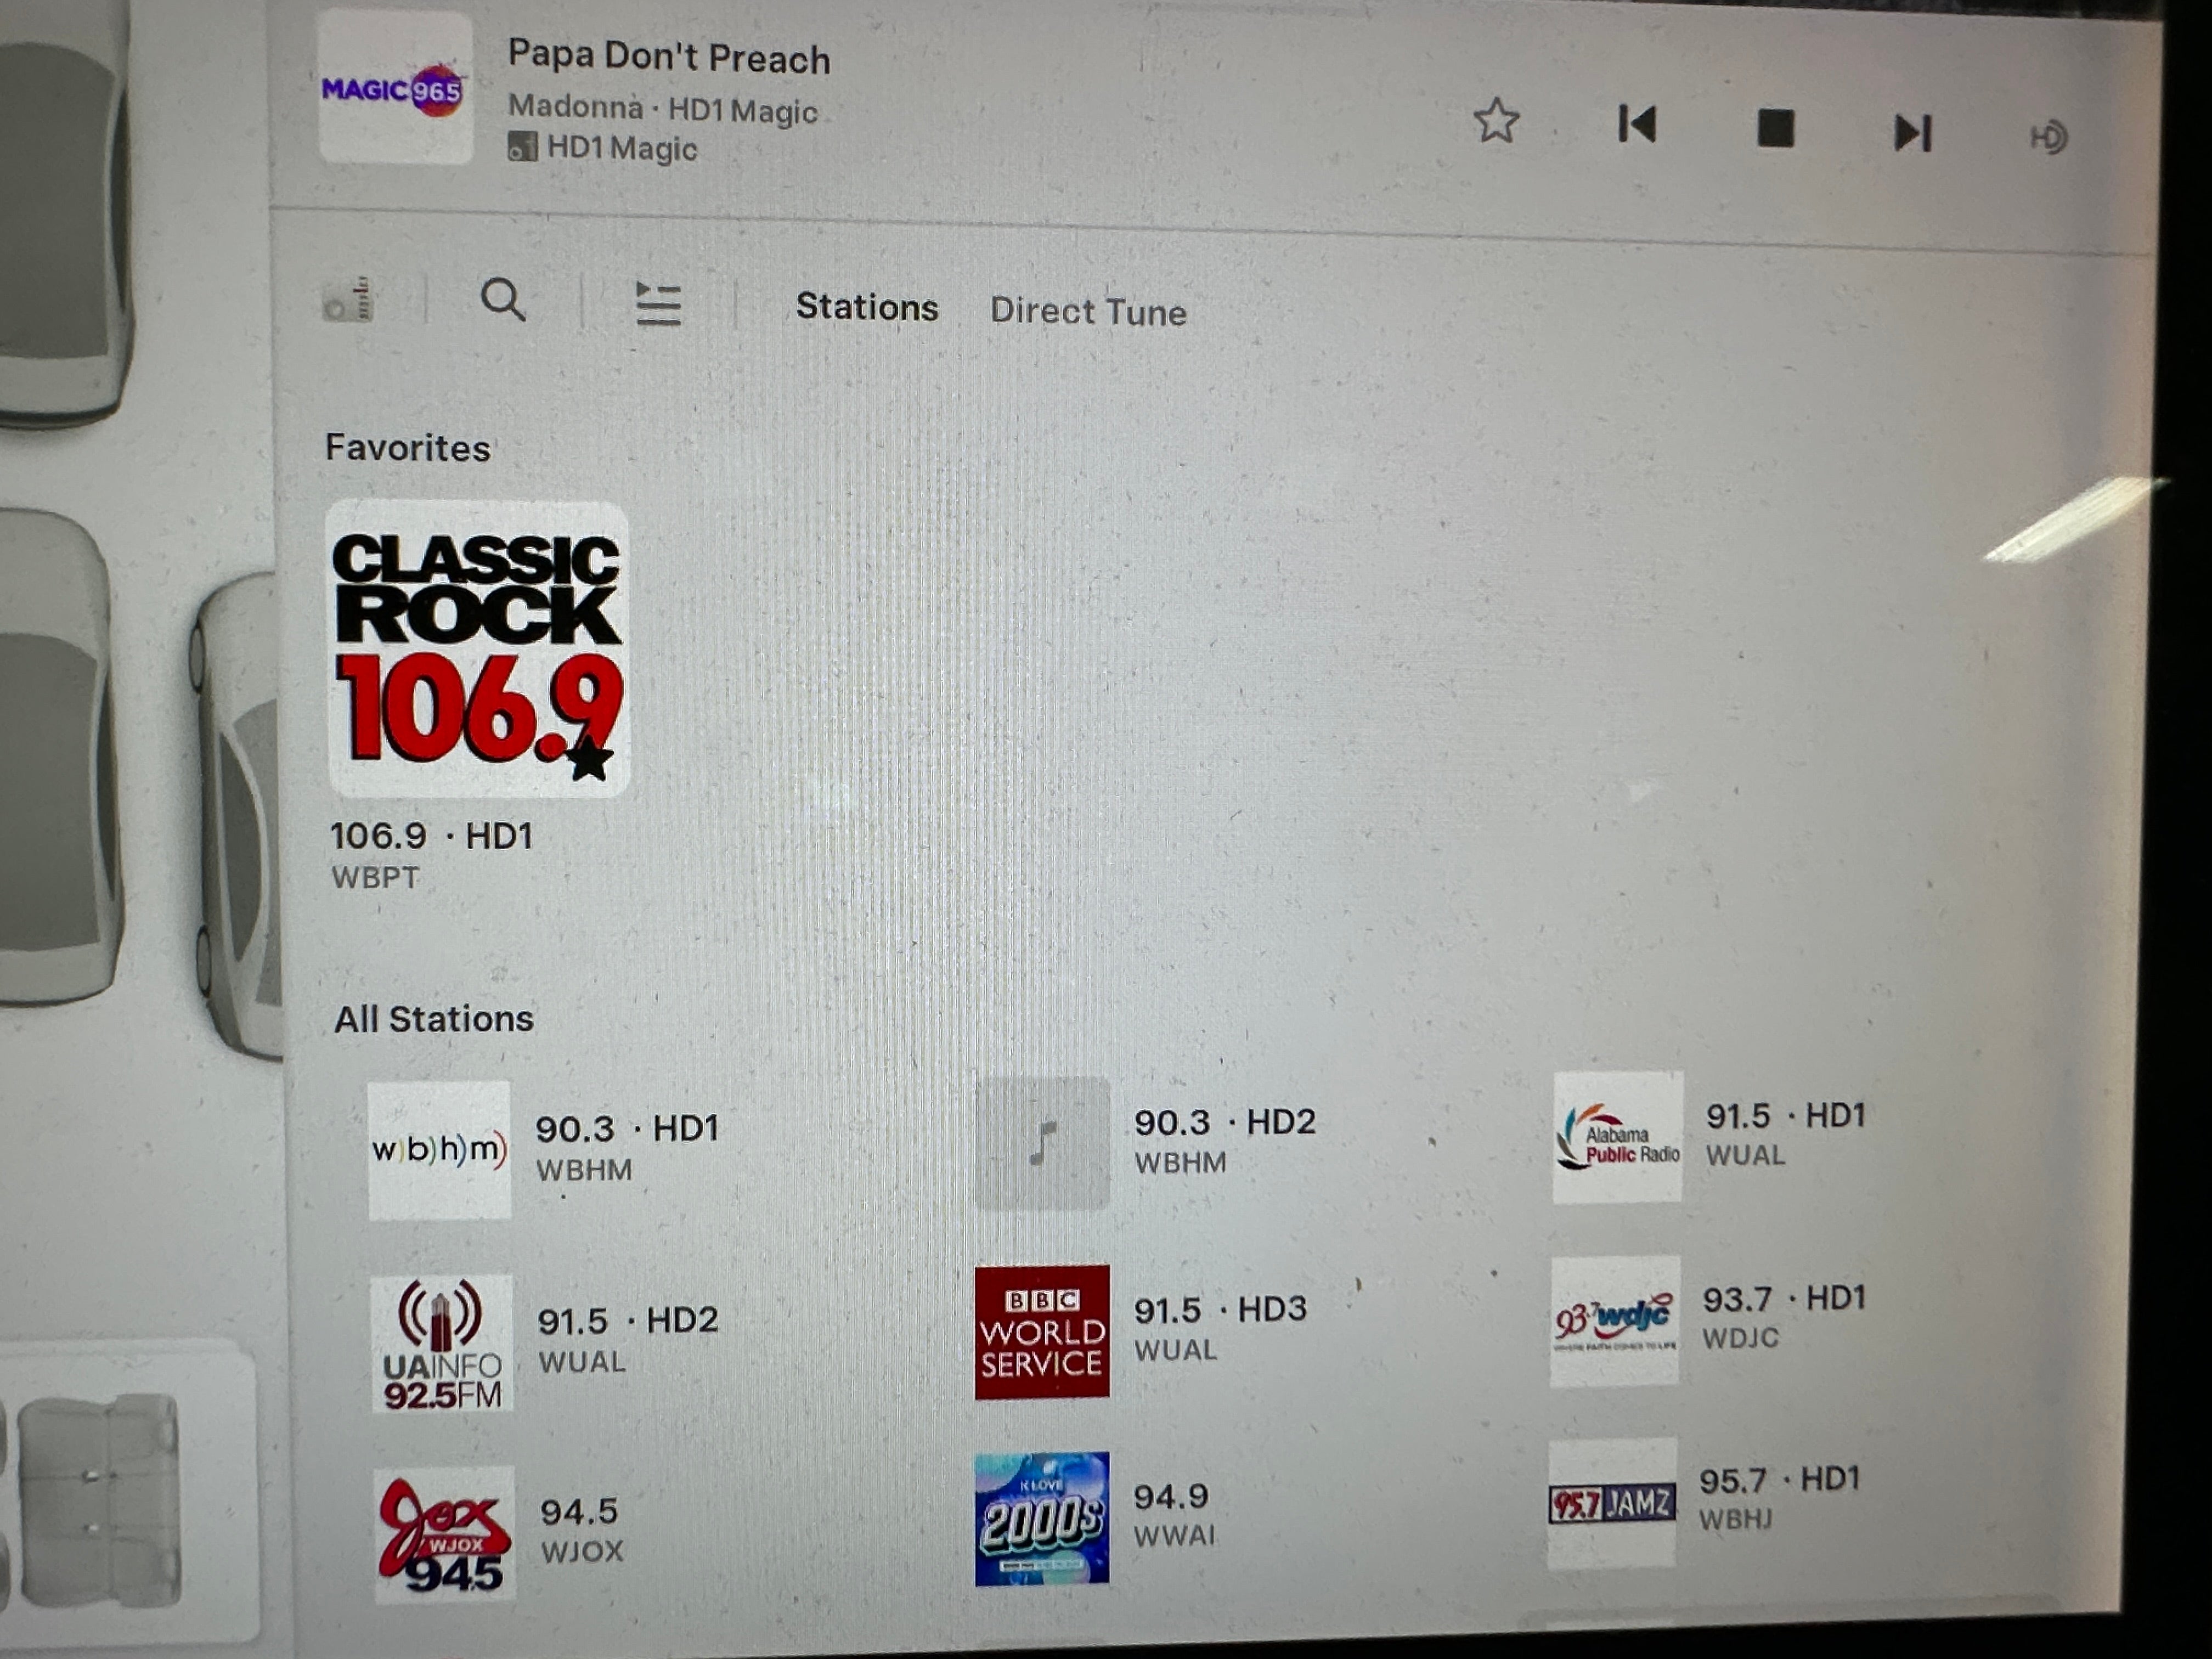Select '106.9 · HD1' label under favorite
This screenshot has width=2212, height=1659.
pos(432,835)
